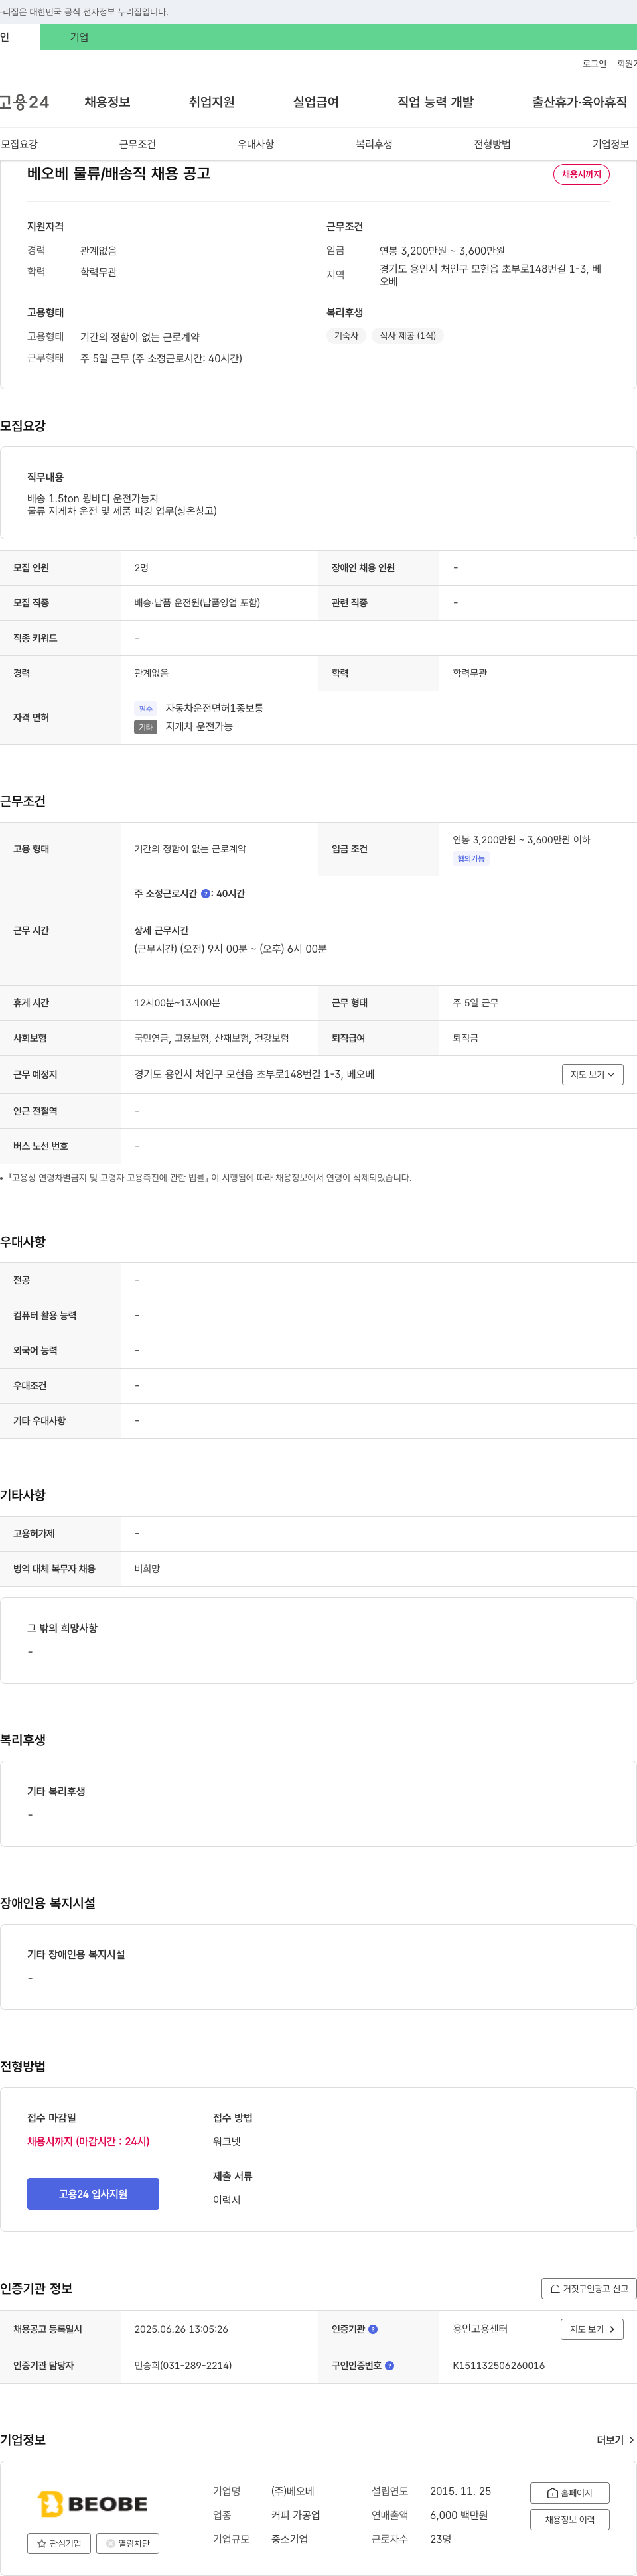637x2576 pixels.
Task: Open the 주 소정근로시간 help tooltip icon
Action: (206, 894)
